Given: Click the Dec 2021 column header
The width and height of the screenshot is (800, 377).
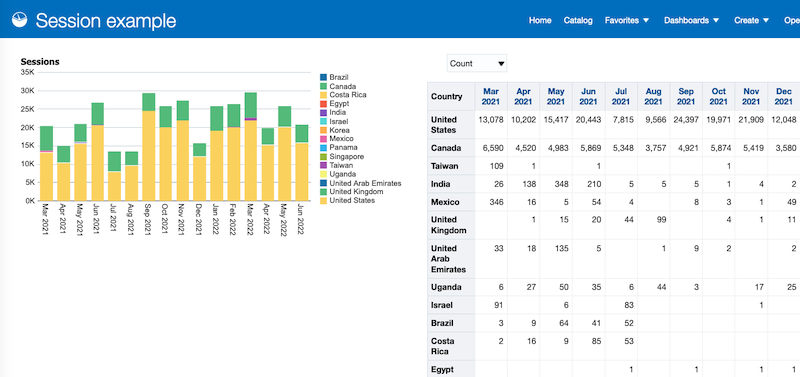Looking at the screenshot, I should (783, 96).
